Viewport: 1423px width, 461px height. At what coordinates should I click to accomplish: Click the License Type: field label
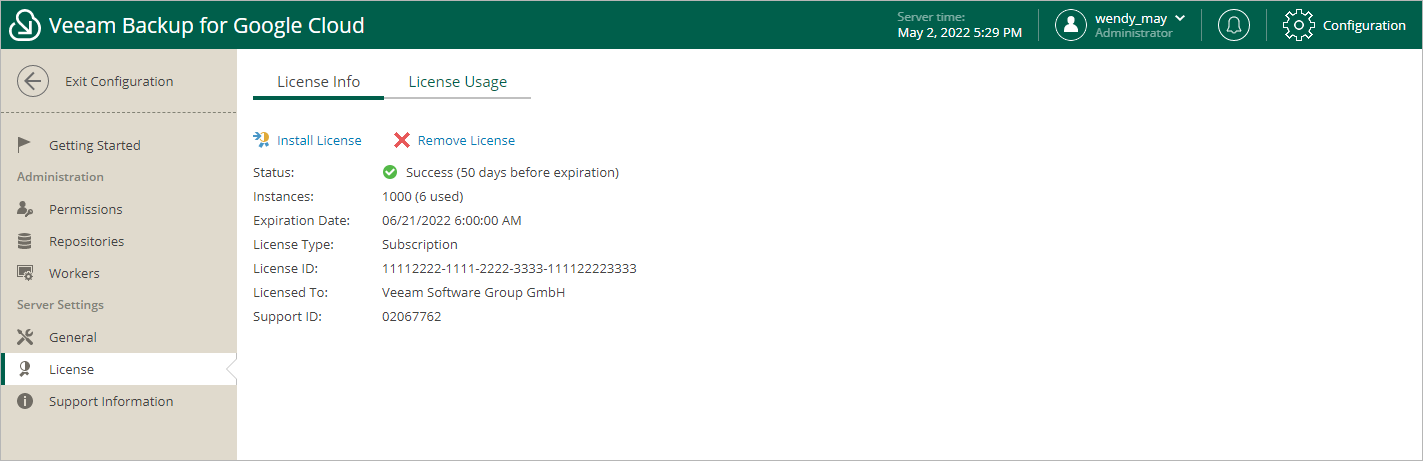pos(293,244)
